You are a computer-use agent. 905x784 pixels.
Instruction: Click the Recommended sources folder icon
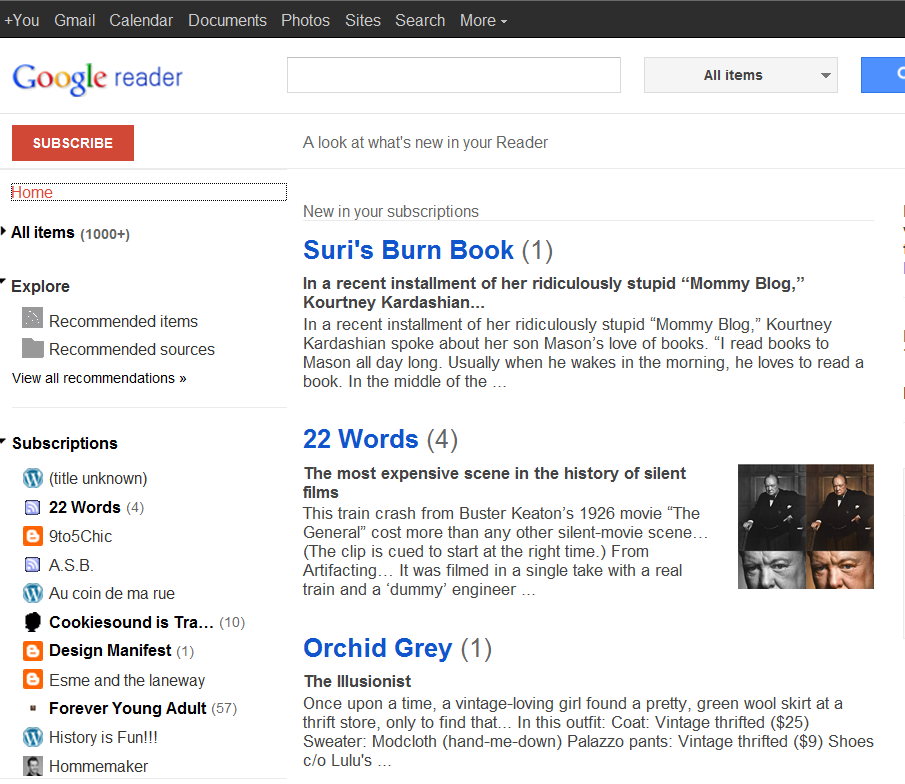[32, 348]
